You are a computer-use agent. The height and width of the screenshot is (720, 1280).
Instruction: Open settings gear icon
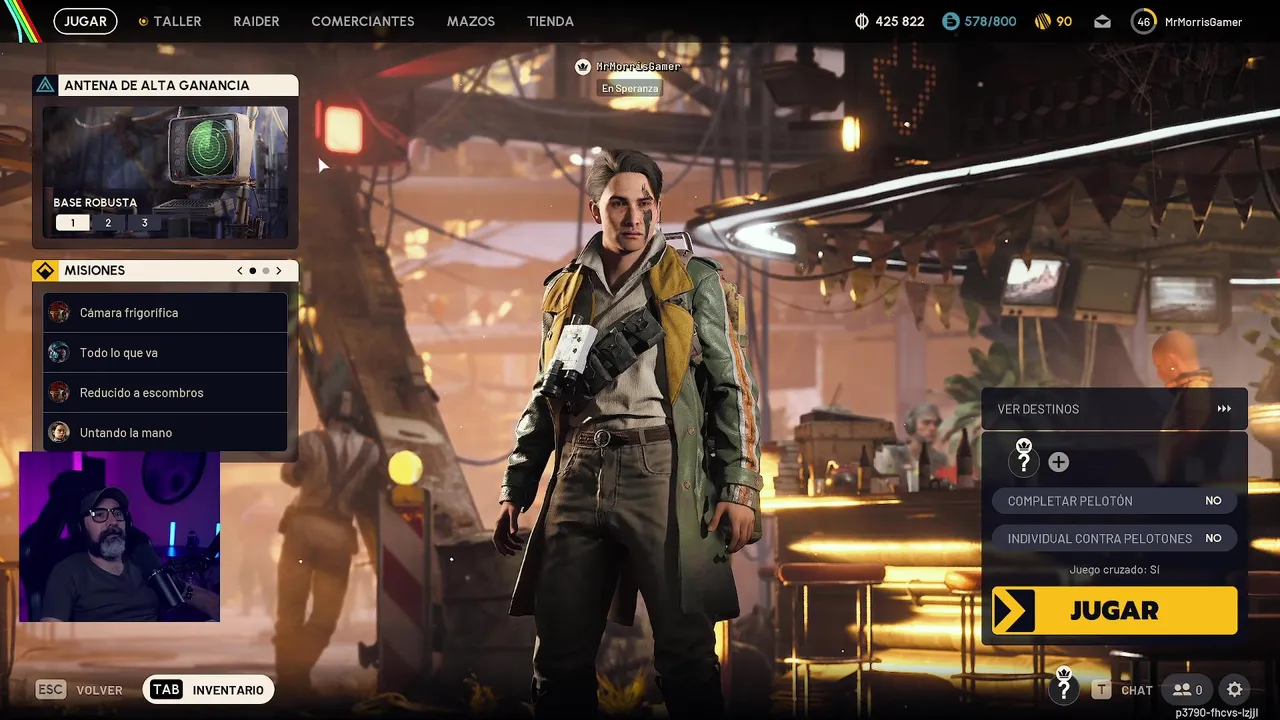click(x=1234, y=690)
